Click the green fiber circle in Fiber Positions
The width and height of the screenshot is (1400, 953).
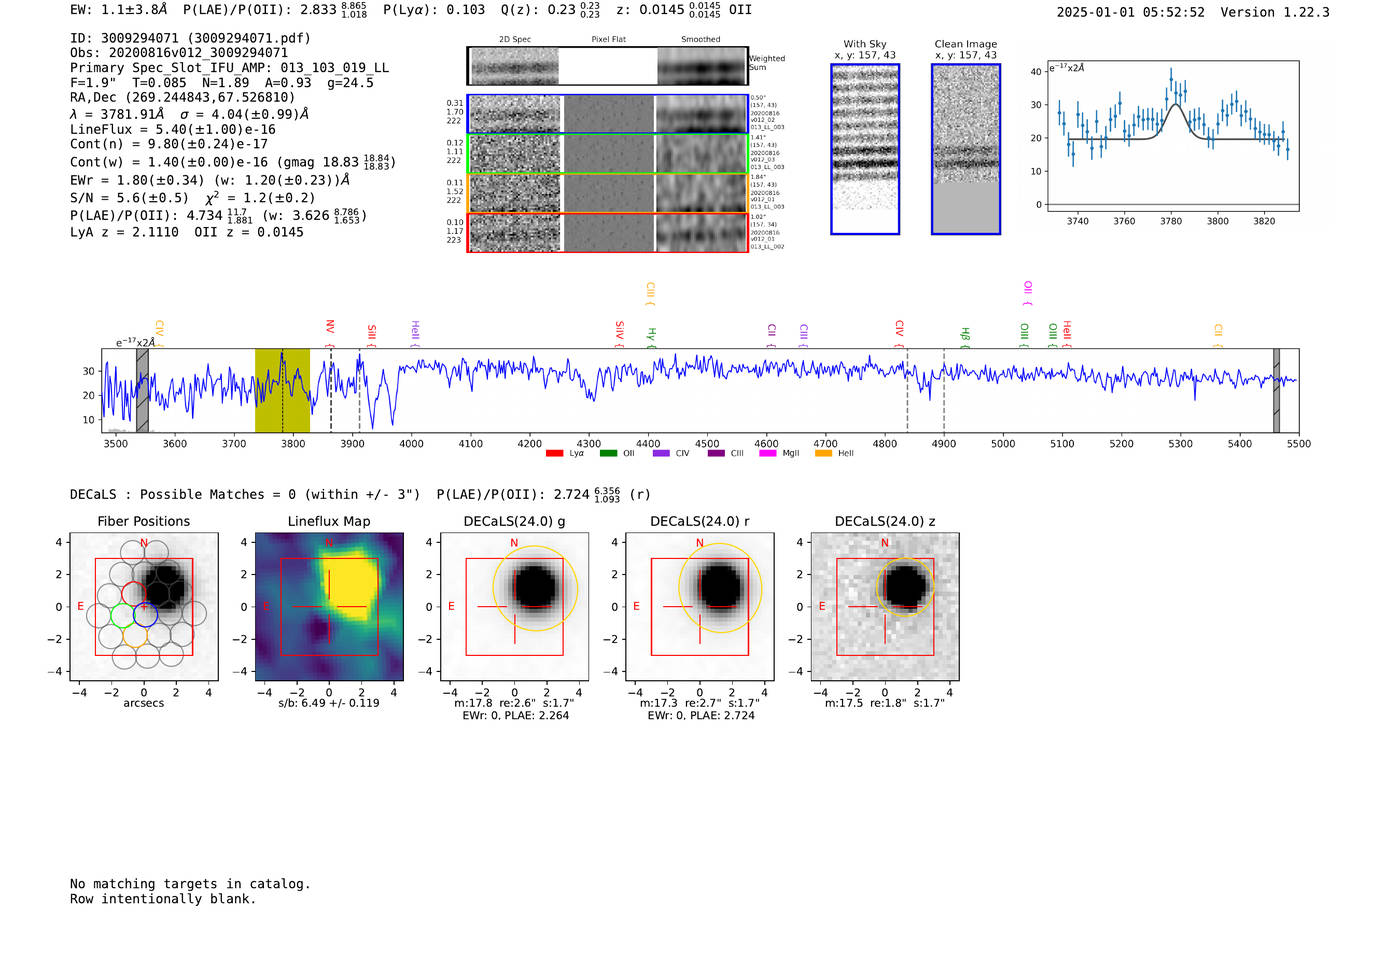[122, 615]
